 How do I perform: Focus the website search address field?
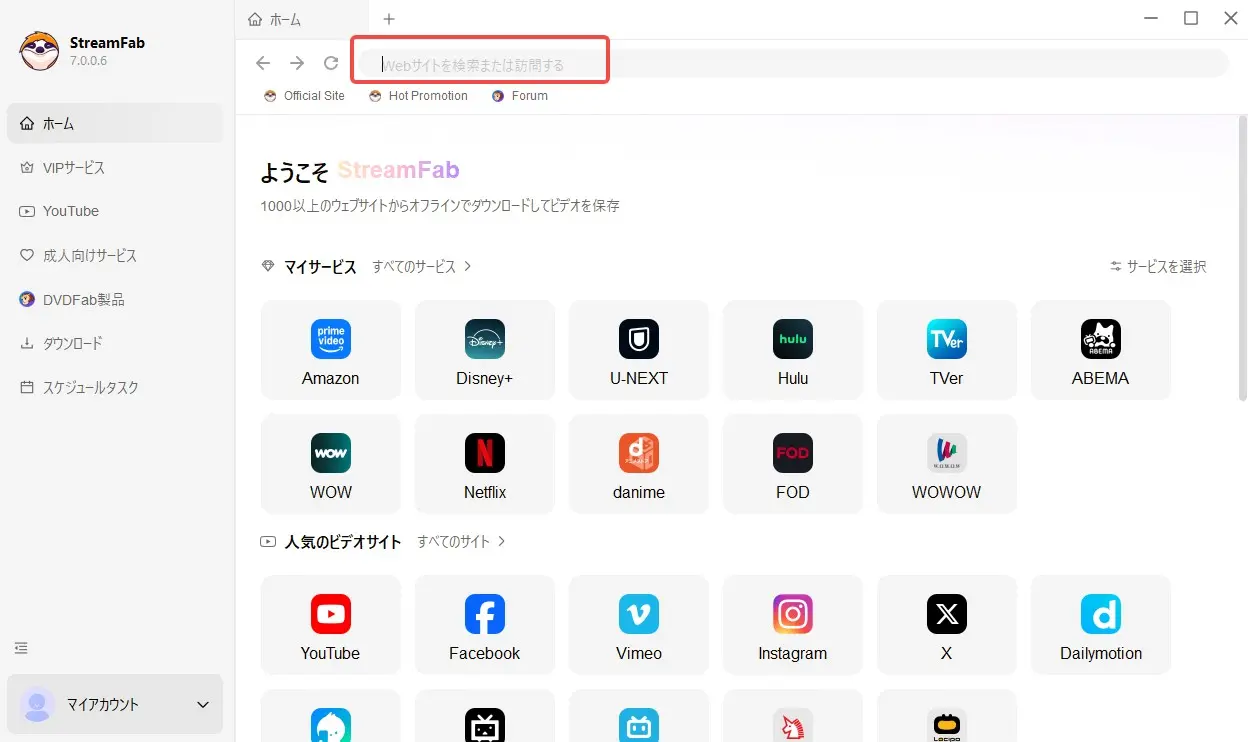click(x=794, y=64)
